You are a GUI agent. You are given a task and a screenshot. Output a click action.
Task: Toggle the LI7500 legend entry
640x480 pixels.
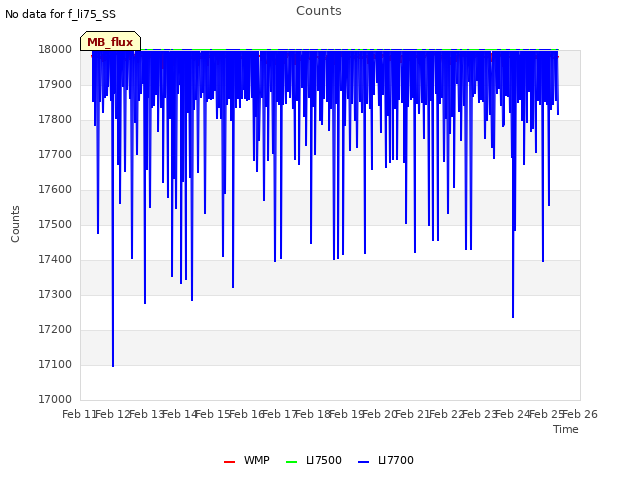click(313, 460)
